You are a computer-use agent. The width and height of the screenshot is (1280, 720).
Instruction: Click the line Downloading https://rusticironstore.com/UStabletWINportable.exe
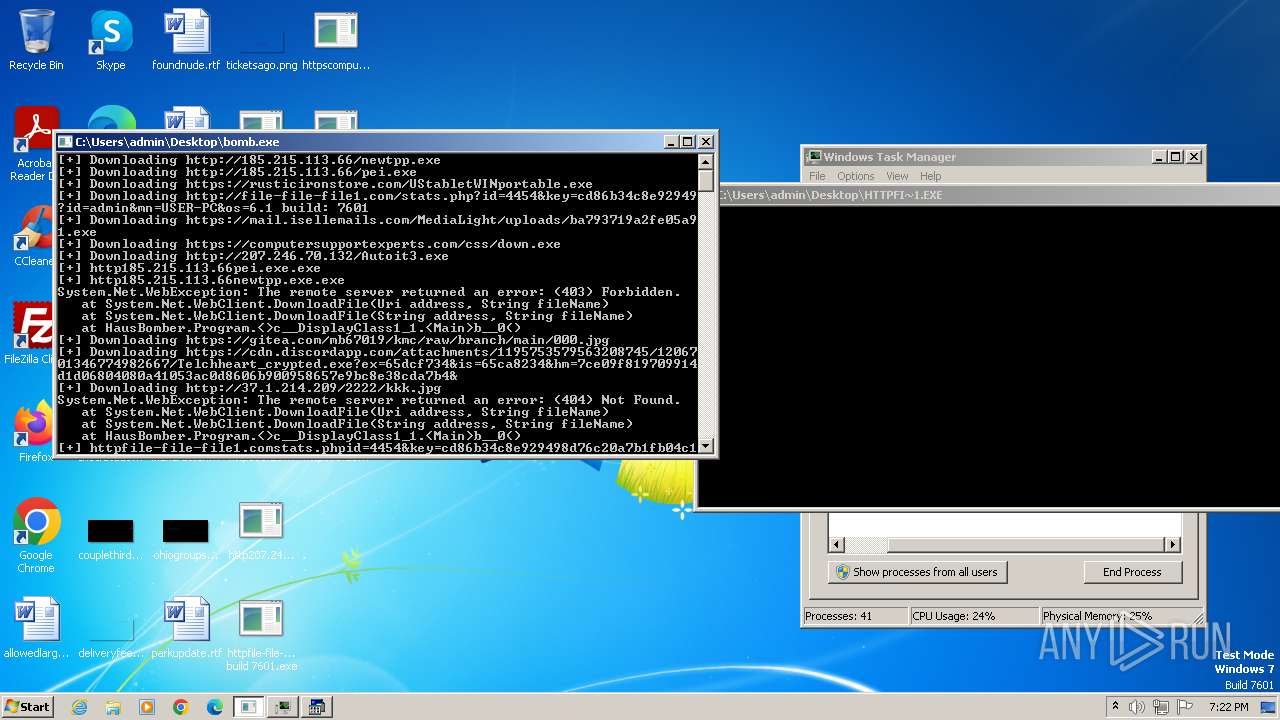325,184
